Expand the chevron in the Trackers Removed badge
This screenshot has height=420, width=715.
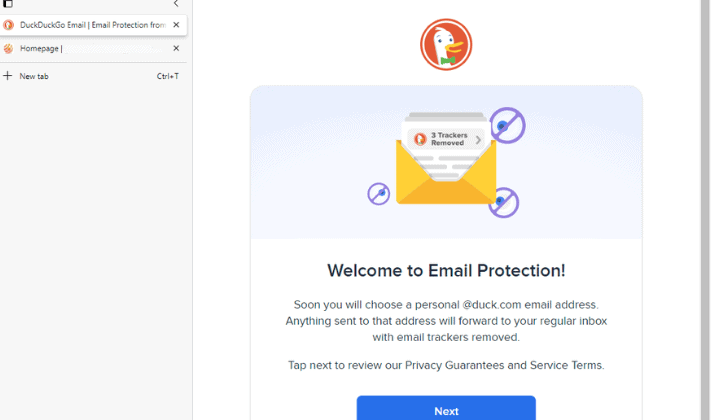pos(478,140)
